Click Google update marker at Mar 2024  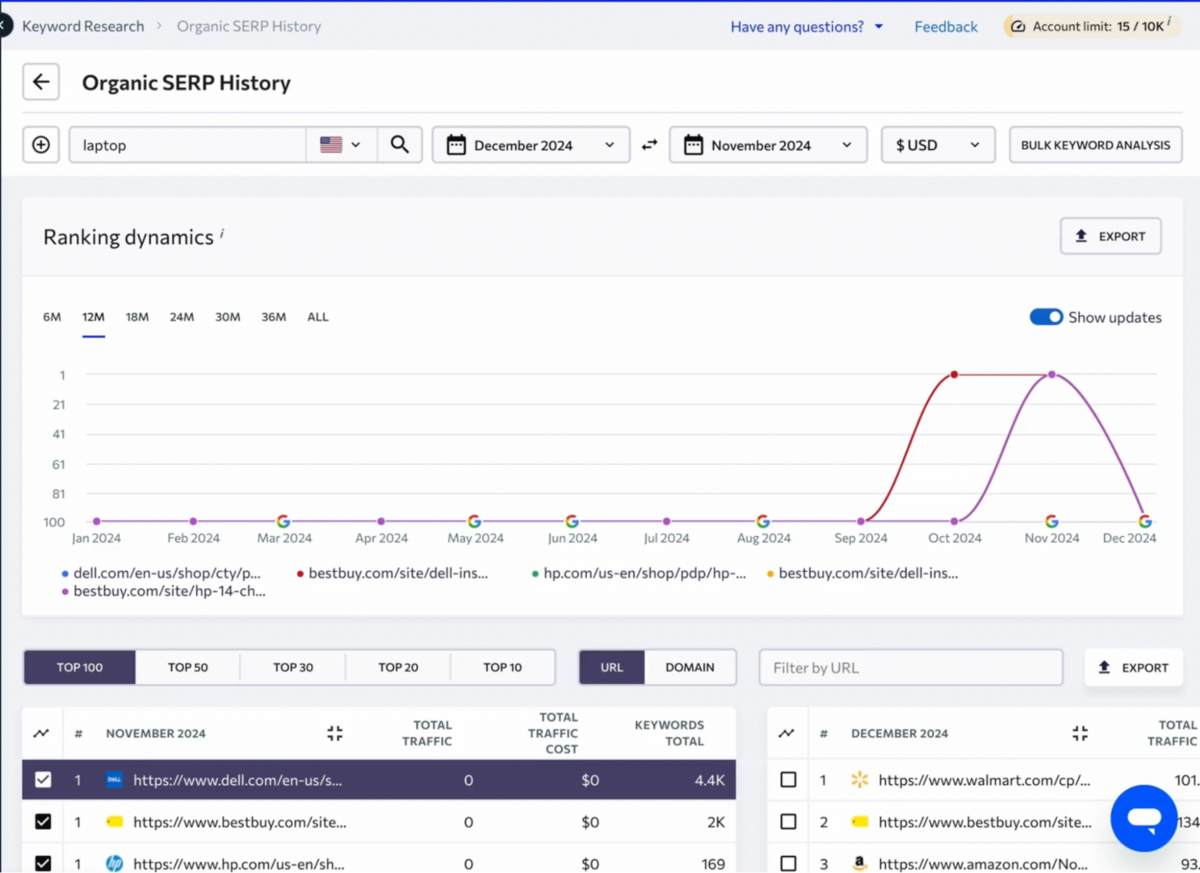284,521
